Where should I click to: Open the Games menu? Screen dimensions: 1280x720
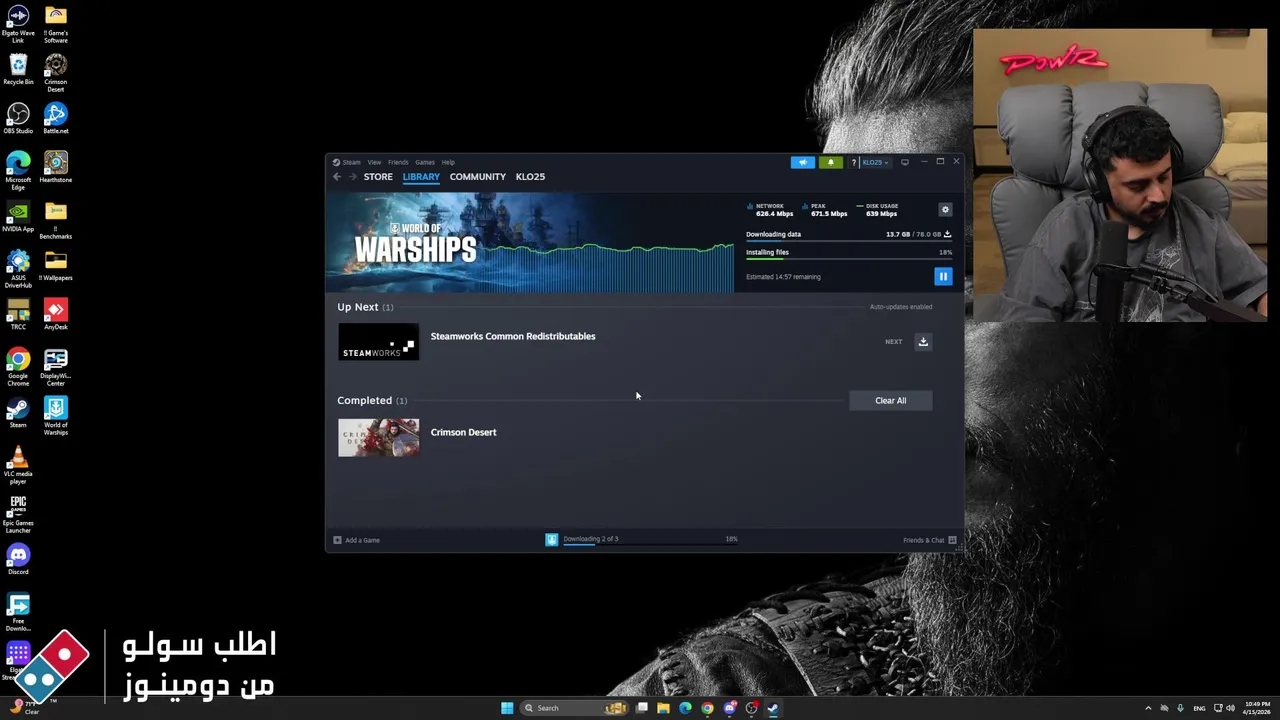point(425,162)
